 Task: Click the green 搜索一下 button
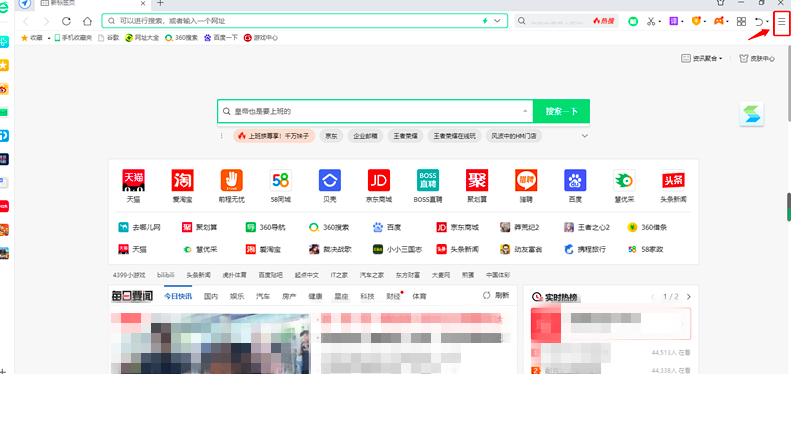[561, 111]
